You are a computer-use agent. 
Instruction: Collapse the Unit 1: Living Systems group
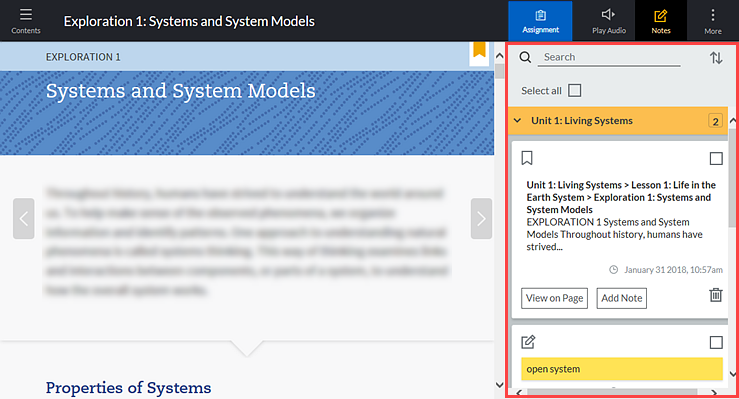coord(517,121)
